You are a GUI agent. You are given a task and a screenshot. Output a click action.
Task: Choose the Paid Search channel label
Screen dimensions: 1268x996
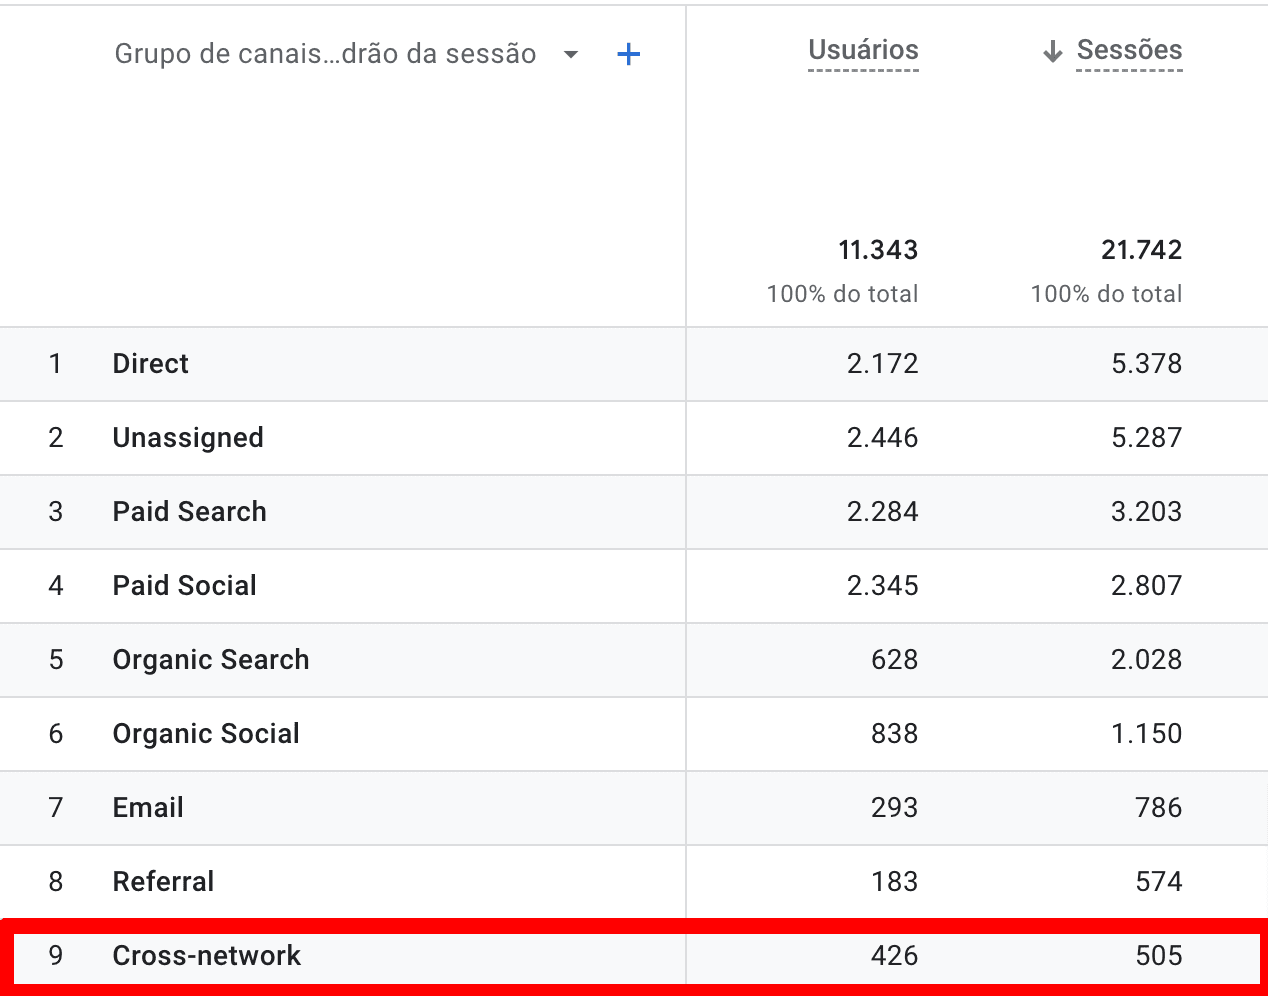[189, 512]
